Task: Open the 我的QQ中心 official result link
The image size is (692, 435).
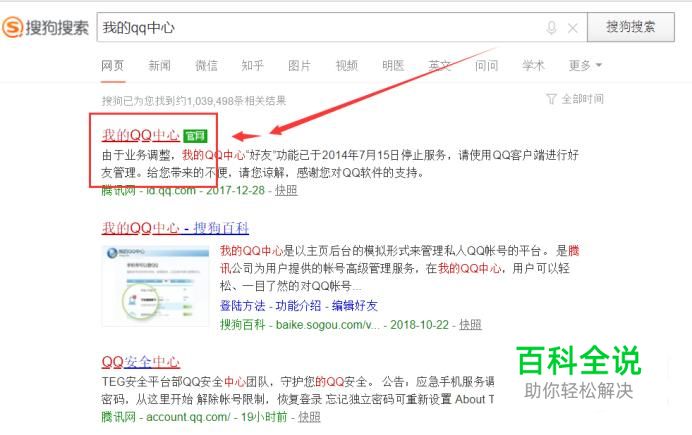Action: (x=140, y=135)
